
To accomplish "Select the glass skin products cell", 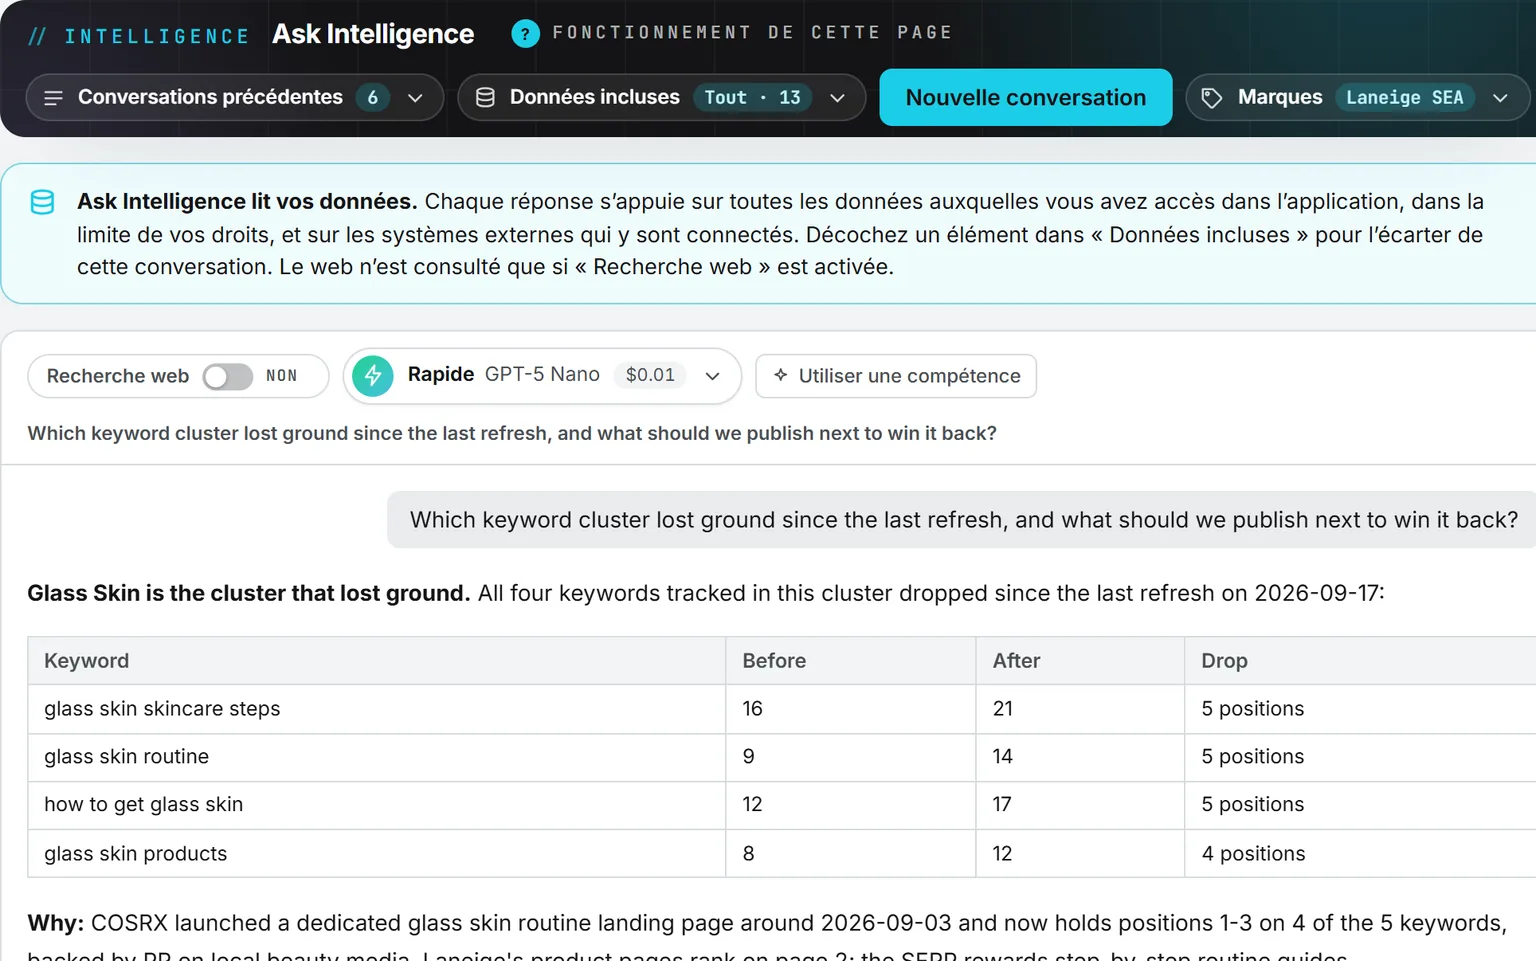I will [x=376, y=854].
